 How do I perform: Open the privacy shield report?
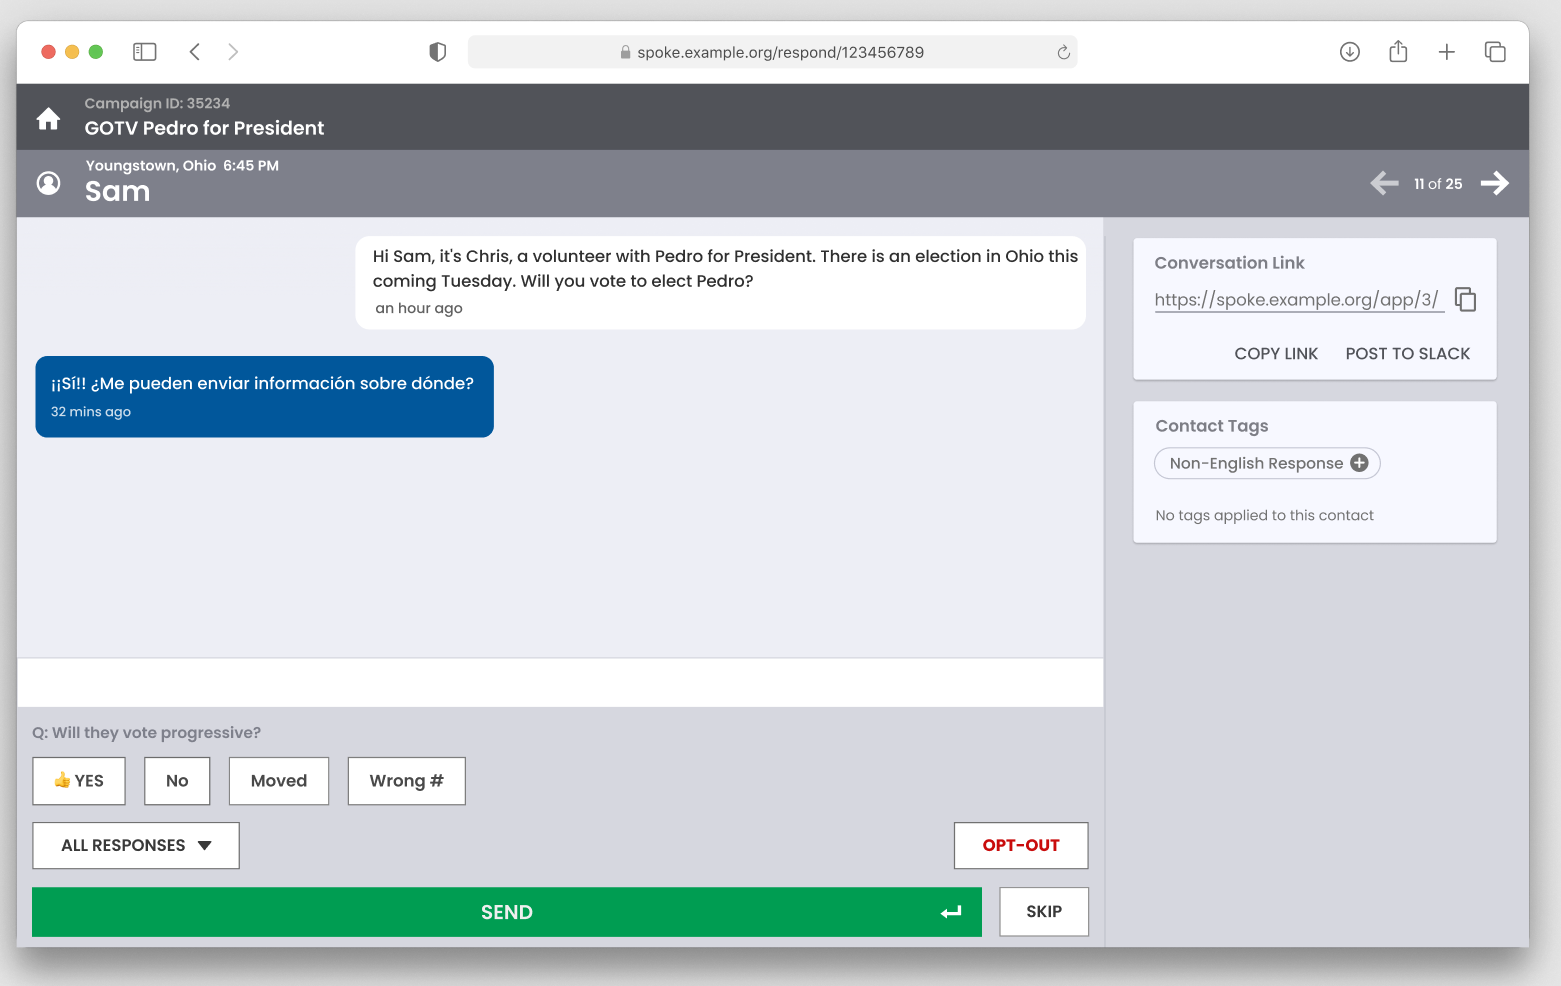[437, 52]
